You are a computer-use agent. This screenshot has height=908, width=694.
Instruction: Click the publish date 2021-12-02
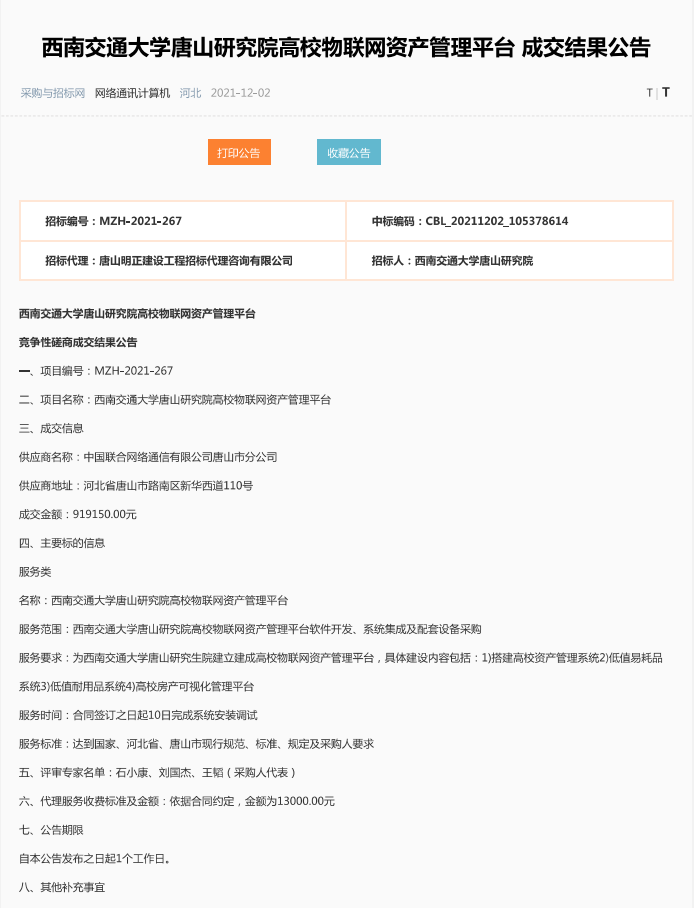coord(240,93)
